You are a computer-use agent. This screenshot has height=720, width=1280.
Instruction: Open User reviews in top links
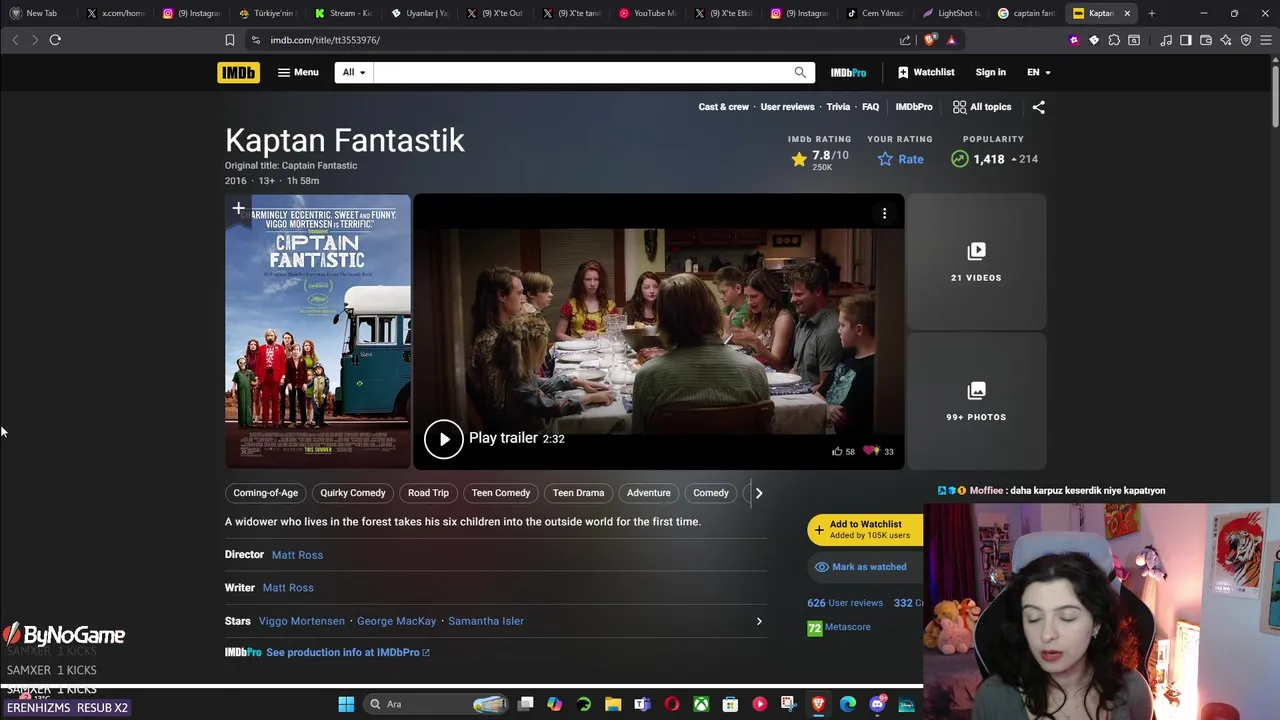[787, 107]
